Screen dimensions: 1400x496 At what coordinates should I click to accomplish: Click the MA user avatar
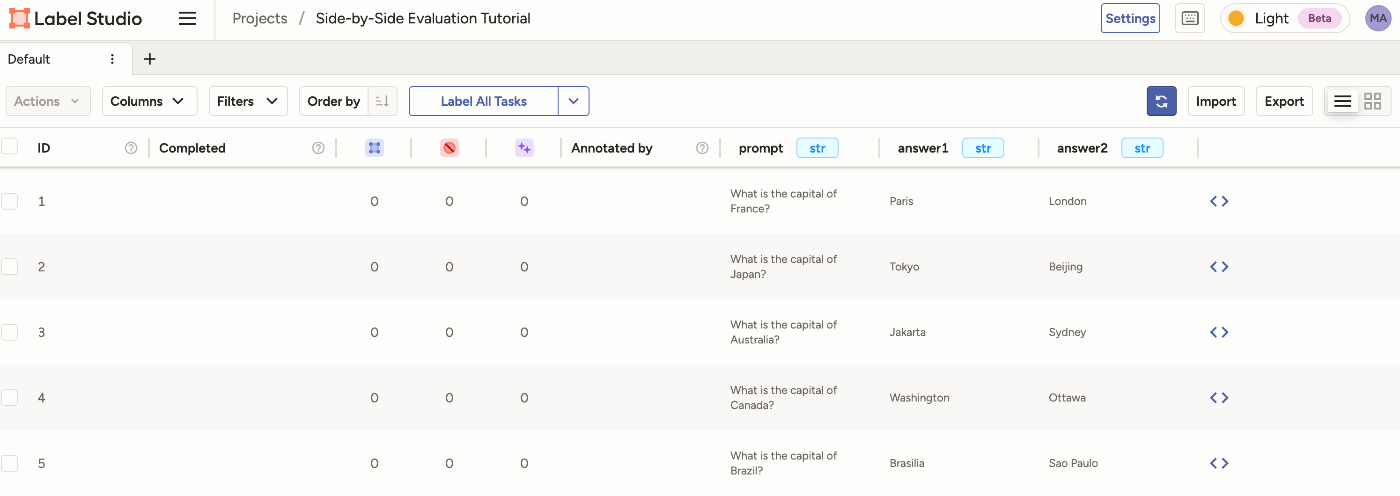coord(1378,19)
